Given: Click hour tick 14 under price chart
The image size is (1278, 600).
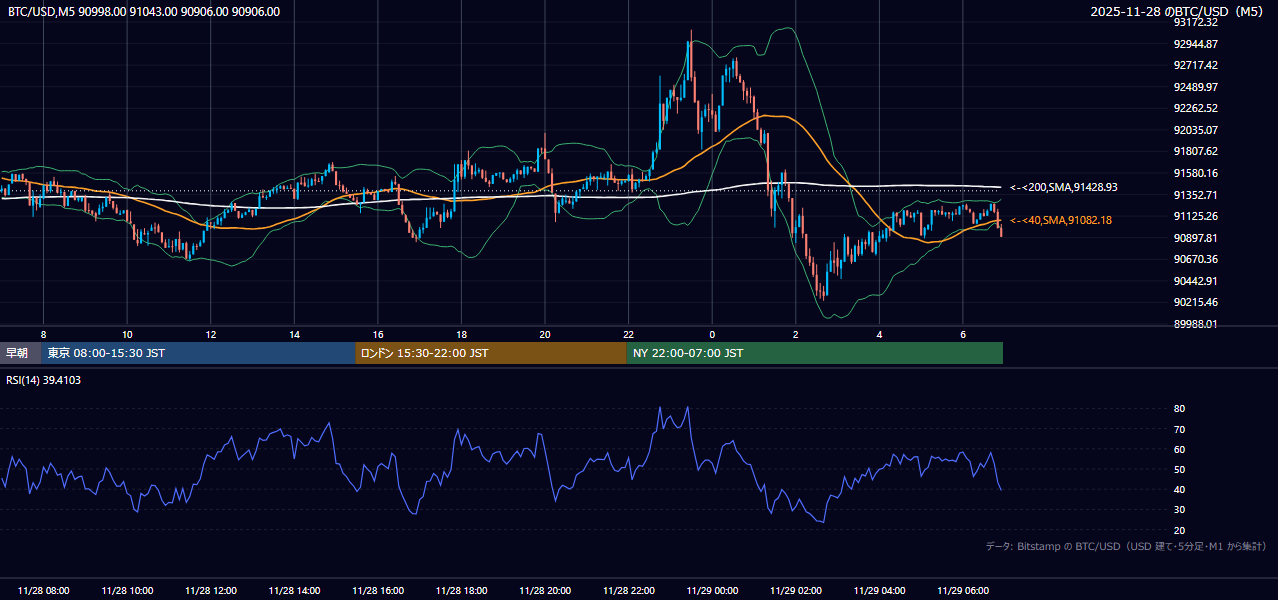Looking at the screenshot, I should 294,334.
